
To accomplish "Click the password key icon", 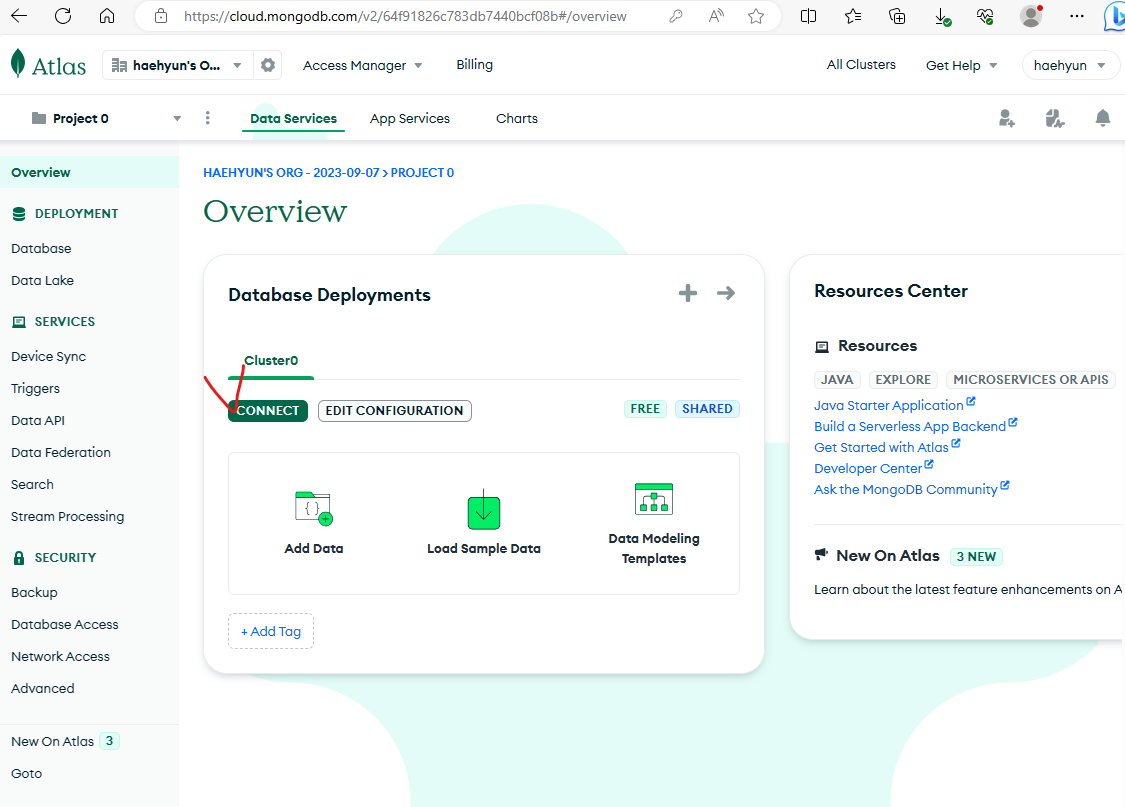I will pyautogui.click(x=676, y=16).
